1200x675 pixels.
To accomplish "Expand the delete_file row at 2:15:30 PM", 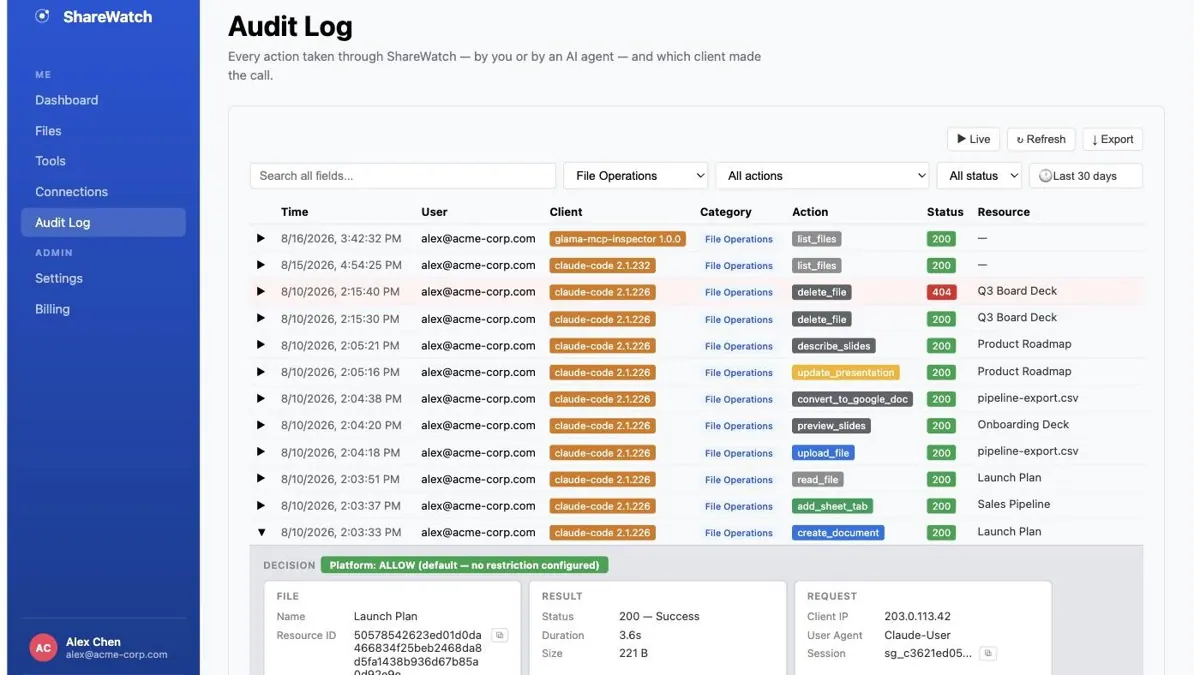I will coord(261,318).
